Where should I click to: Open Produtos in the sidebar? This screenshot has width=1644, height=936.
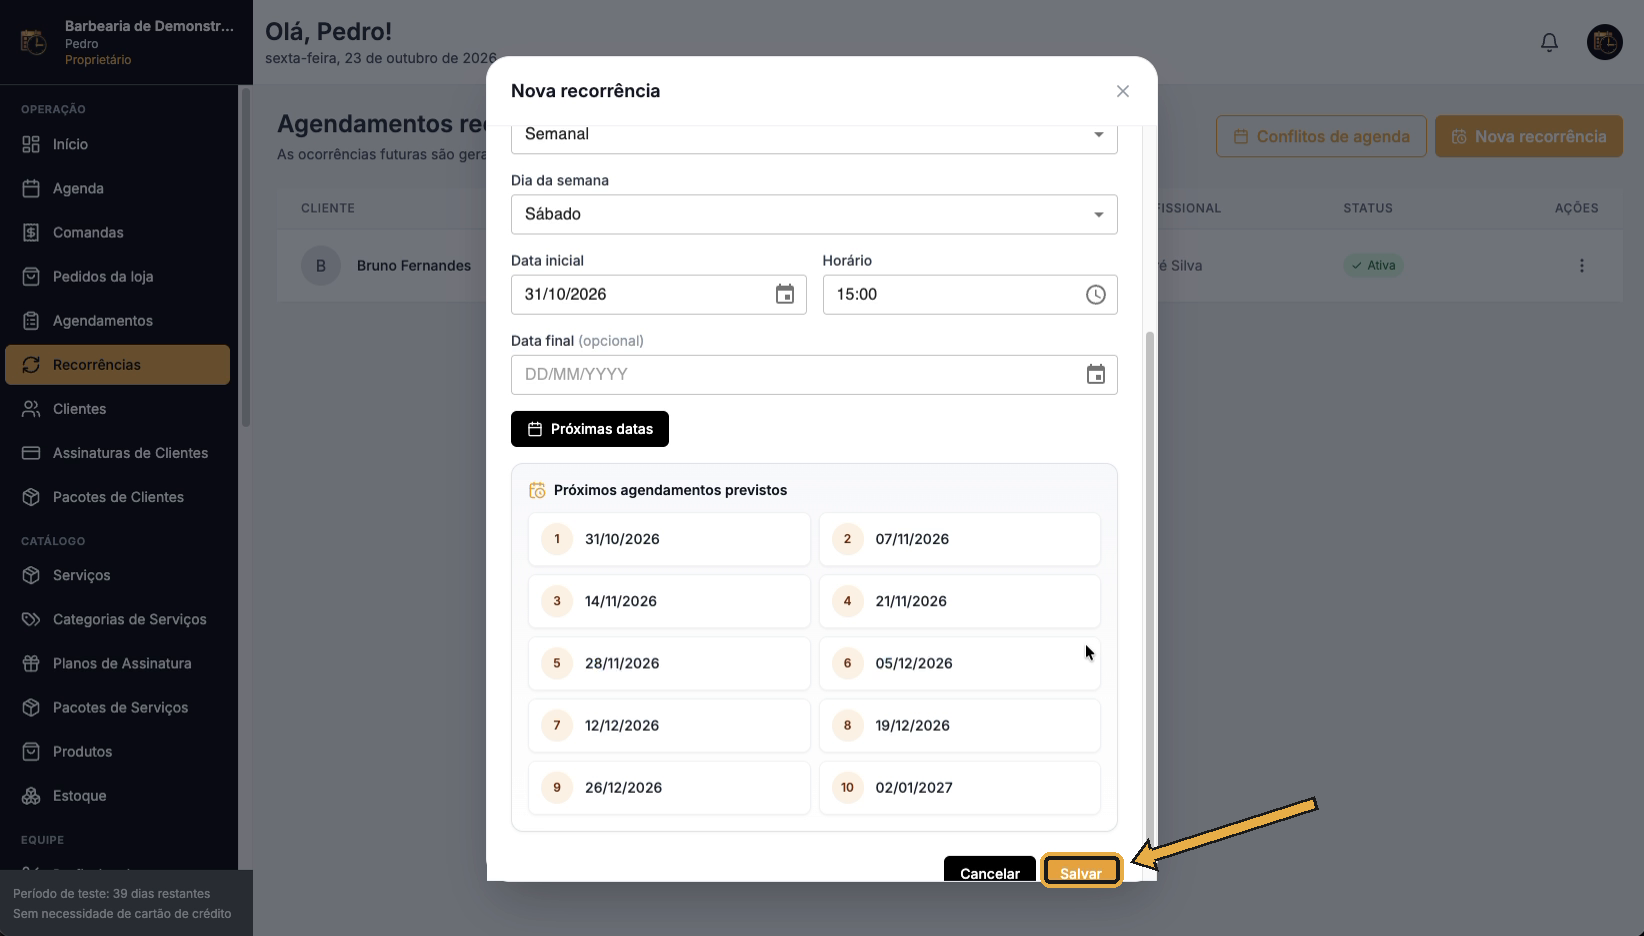[117, 752]
